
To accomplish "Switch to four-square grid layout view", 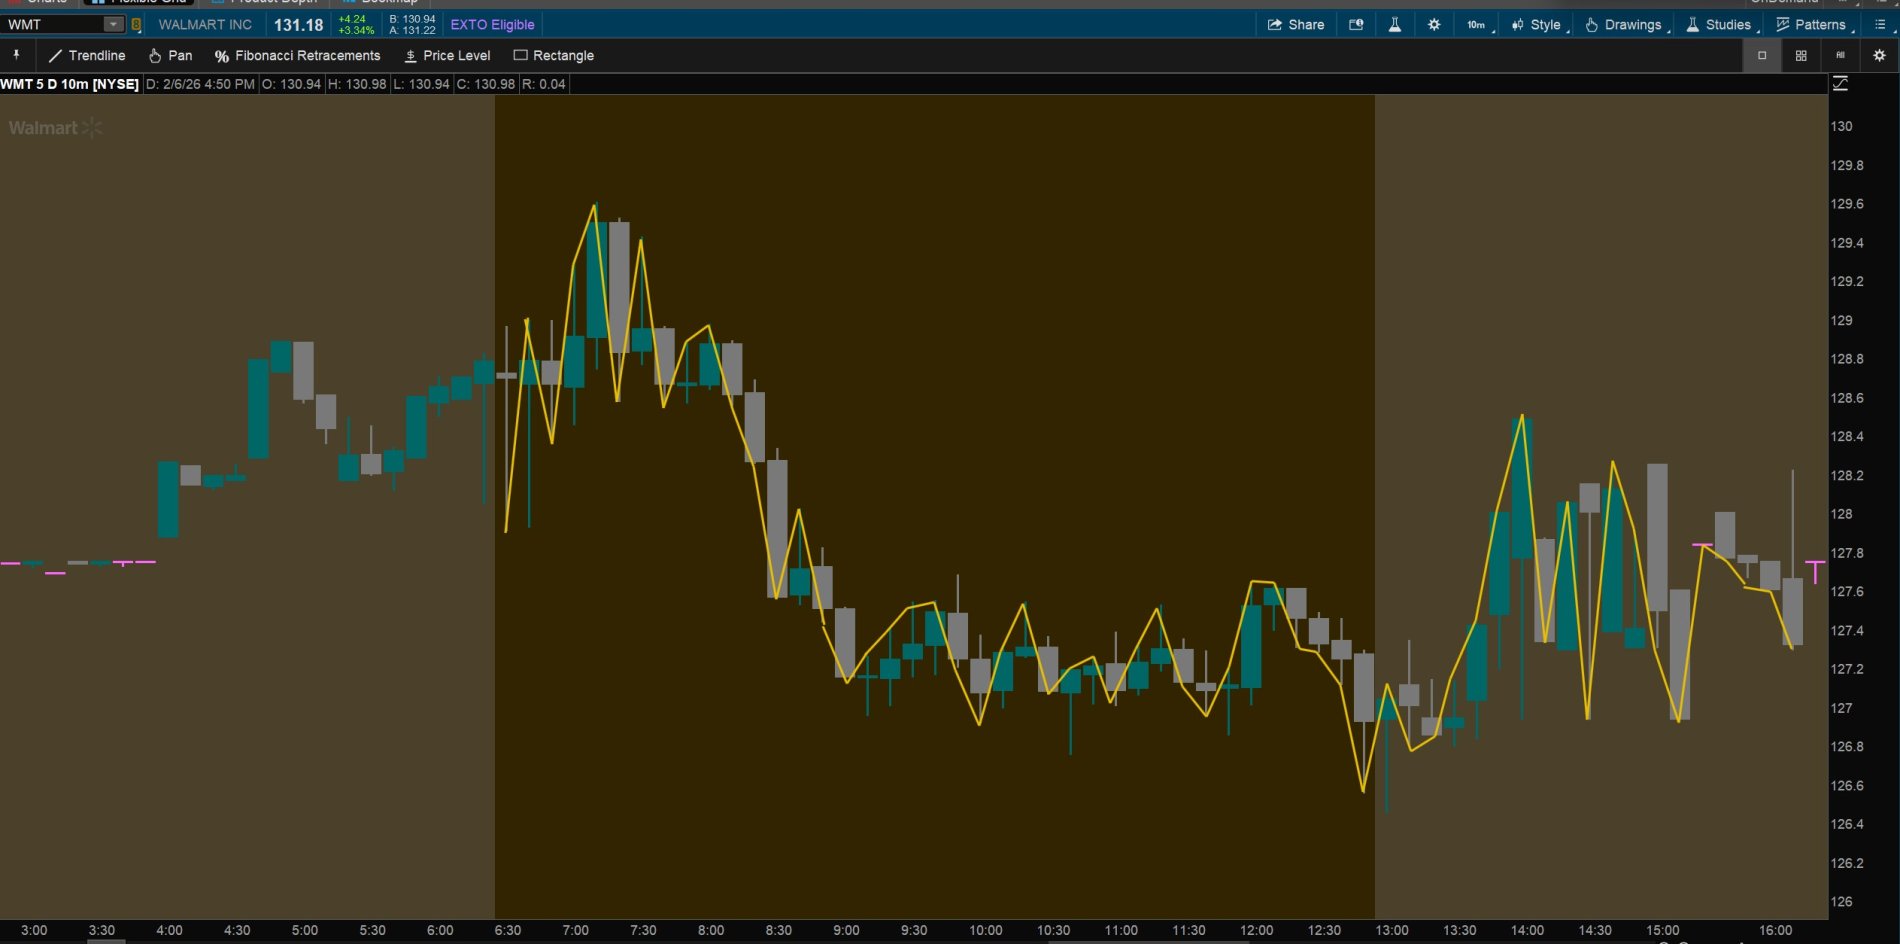I will point(1801,56).
